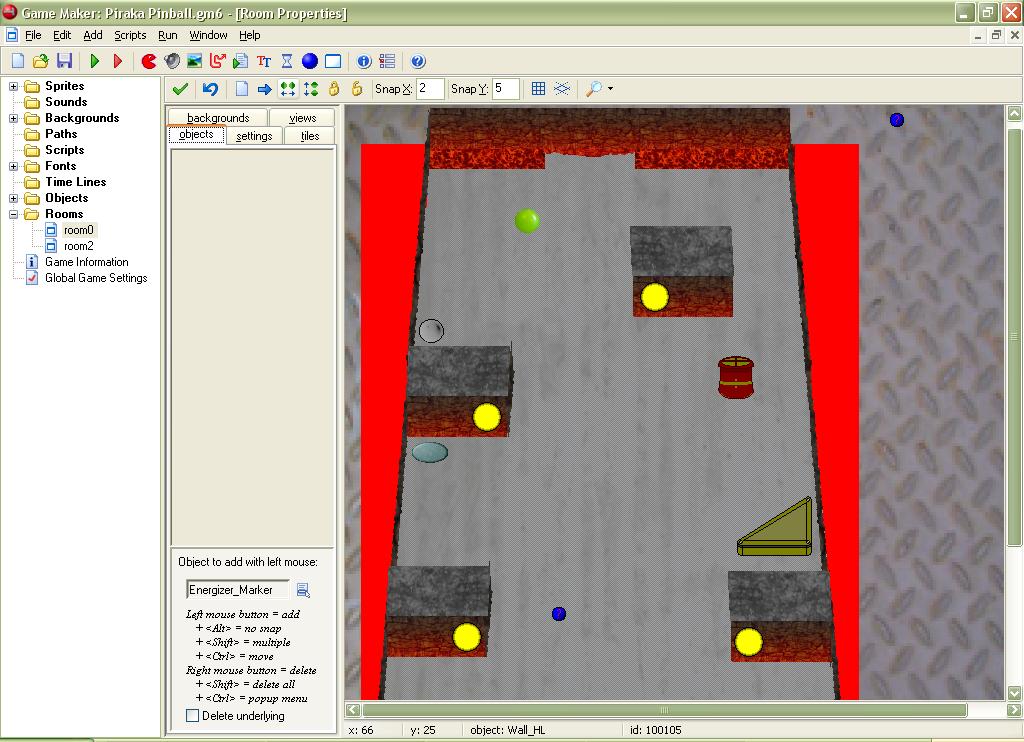This screenshot has width=1024, height=742.
Task: Run in debug mode with the red arrow
Action: tap(118, 61)
